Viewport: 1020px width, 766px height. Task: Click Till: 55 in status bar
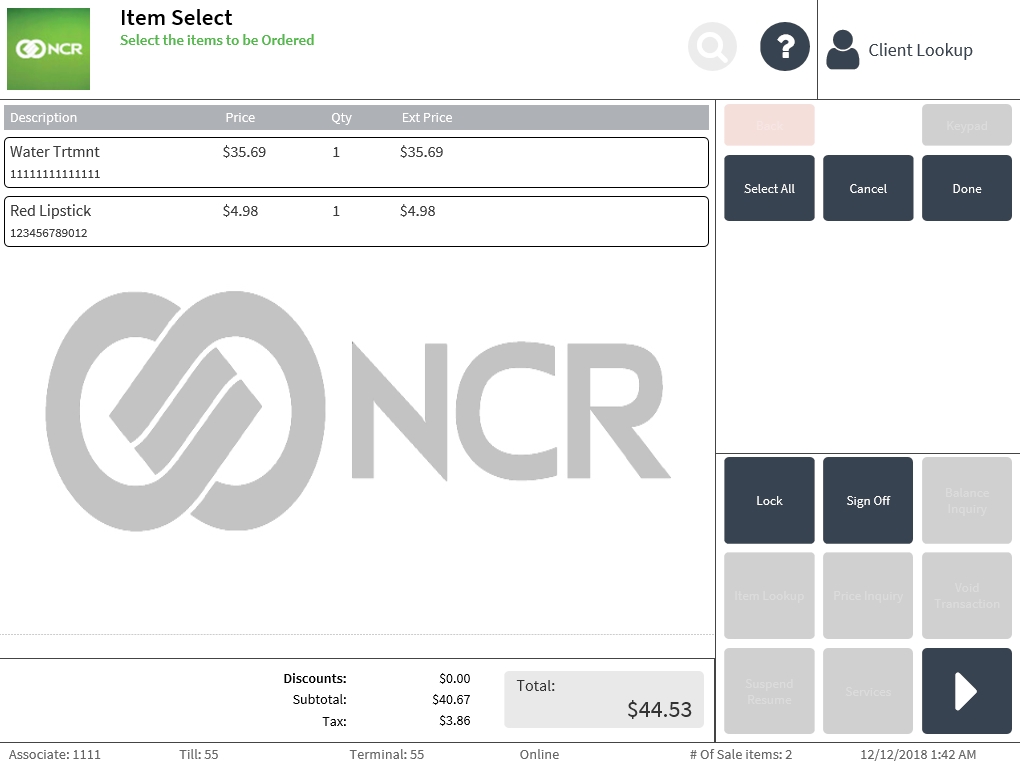pos(199,754)
